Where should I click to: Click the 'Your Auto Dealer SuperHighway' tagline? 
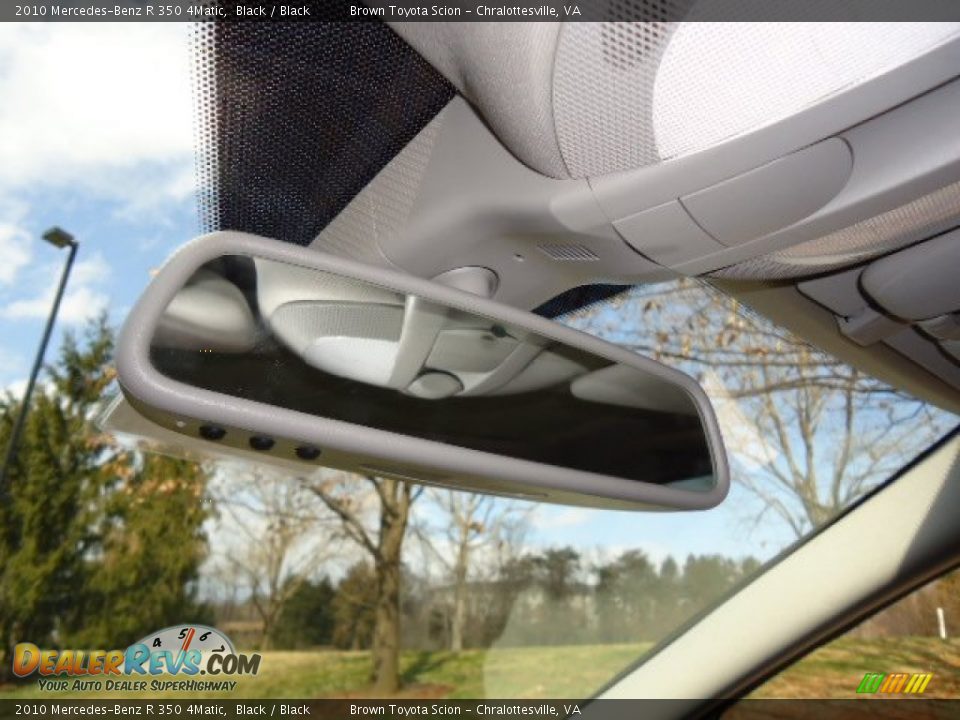[x=137, y=685]
